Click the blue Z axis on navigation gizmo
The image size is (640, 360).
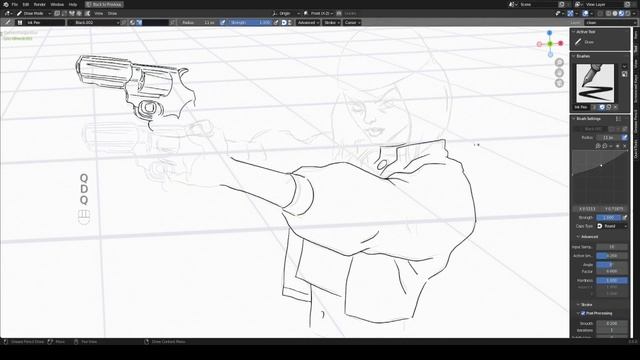pos(549,33)
